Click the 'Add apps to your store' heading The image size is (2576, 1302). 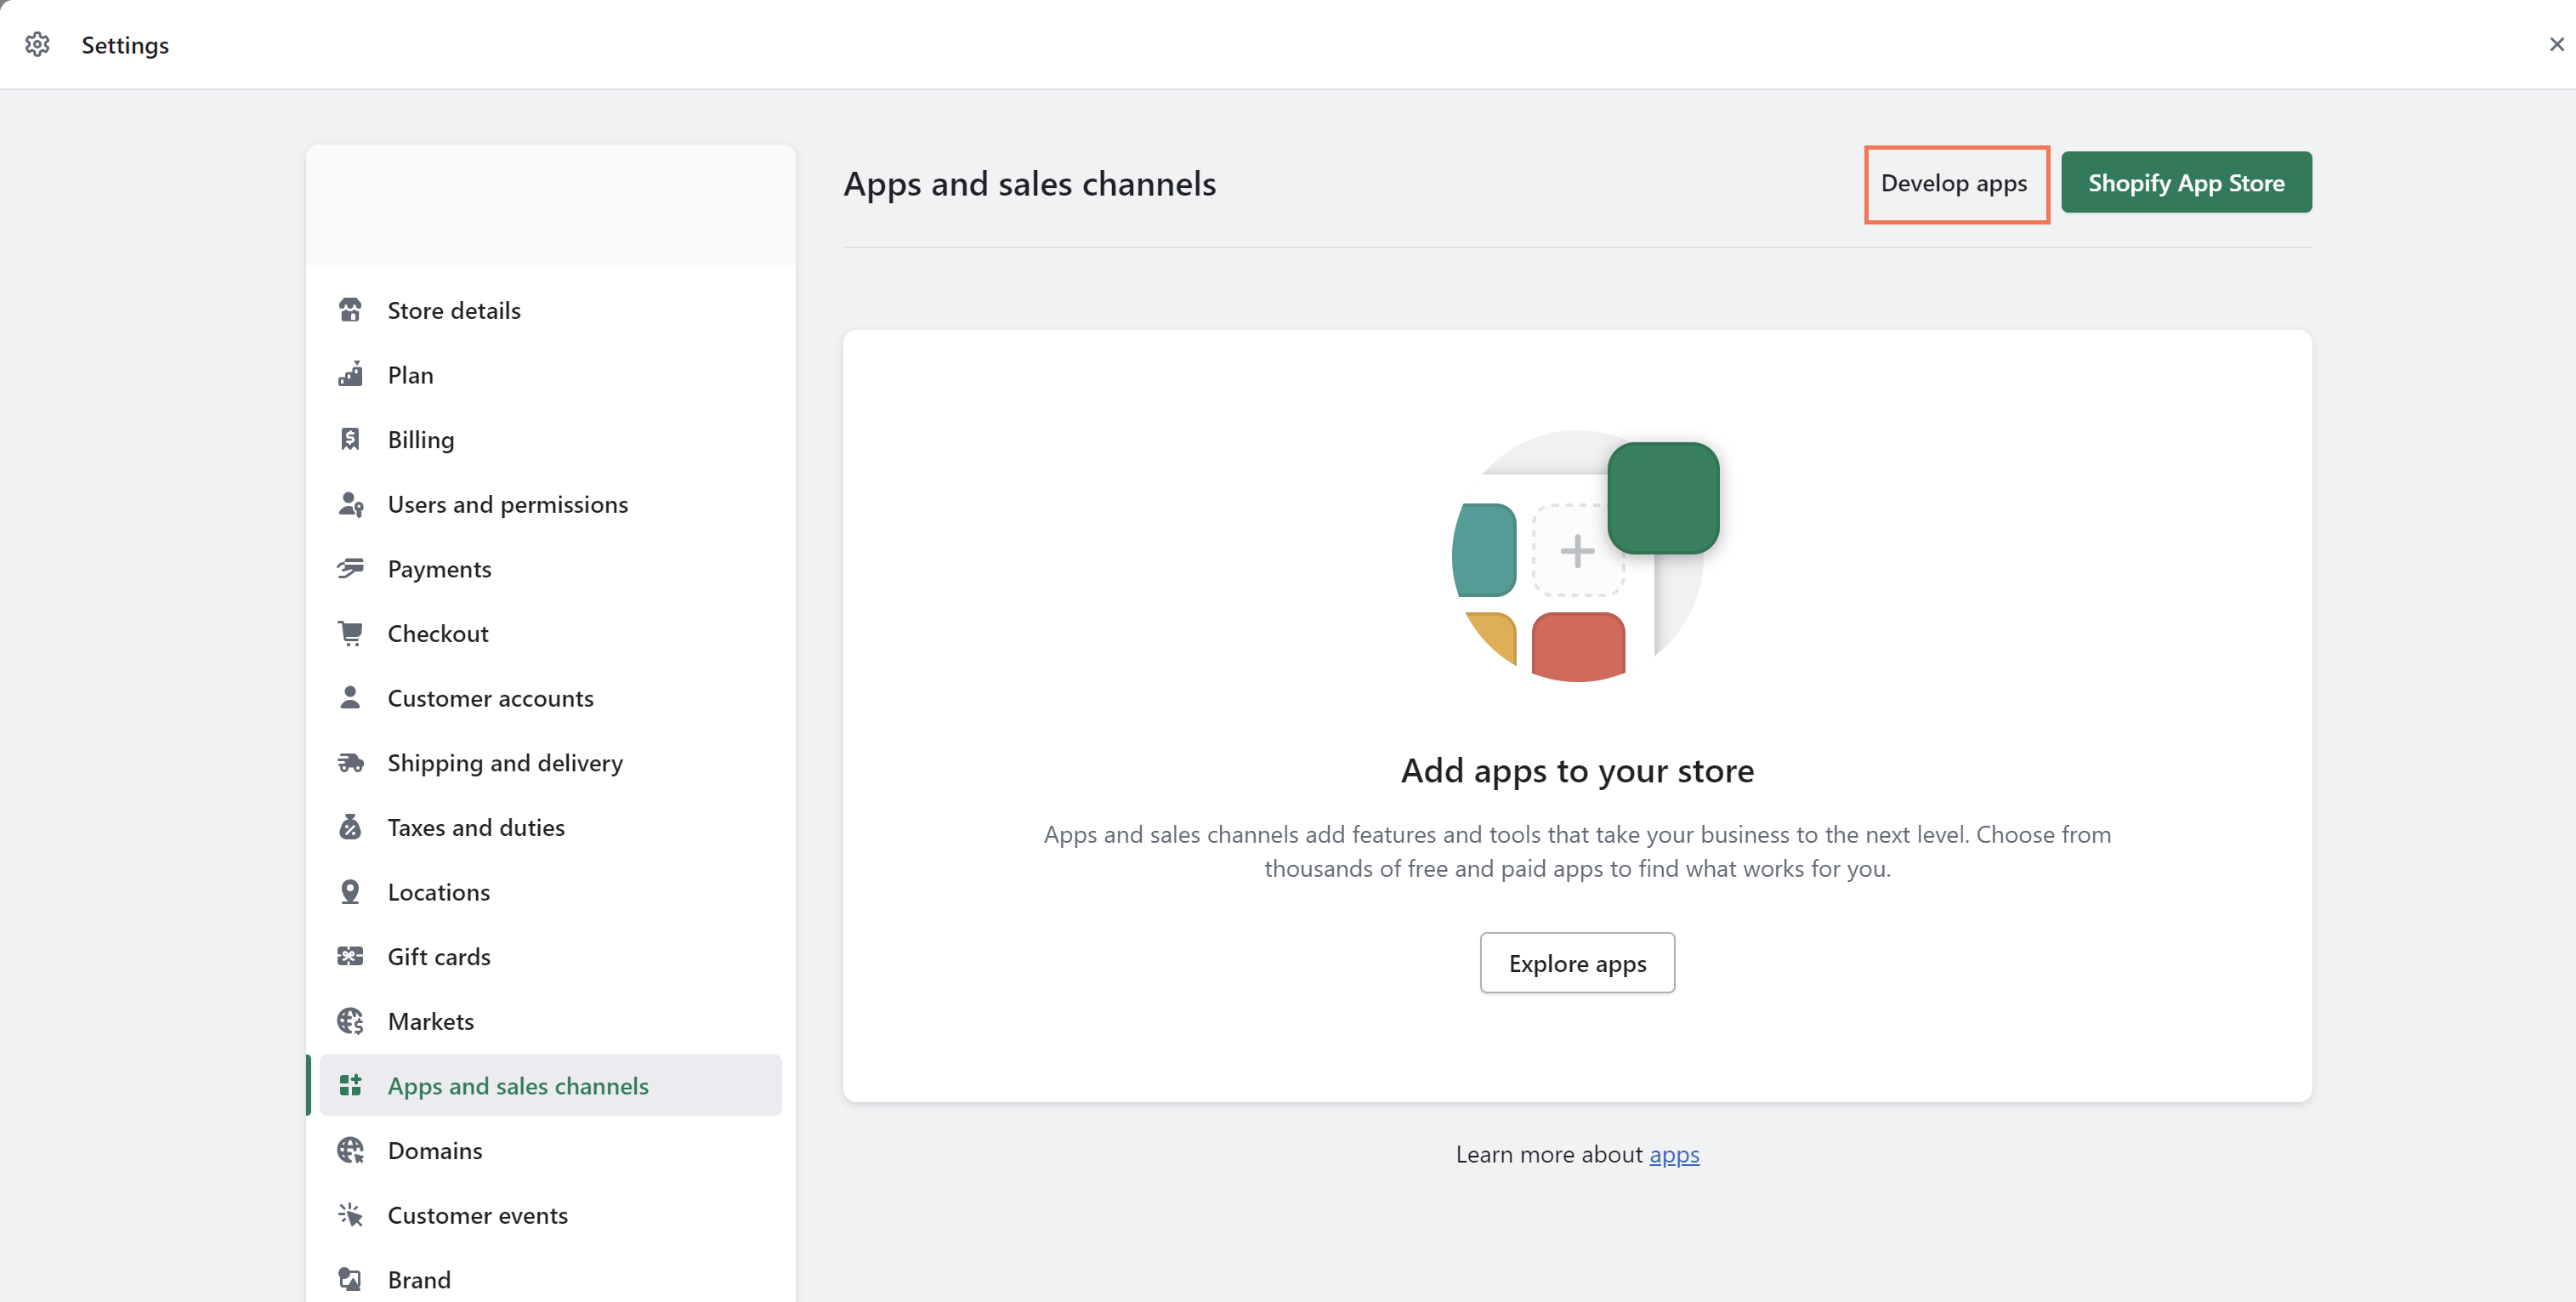coord(1577,771)
